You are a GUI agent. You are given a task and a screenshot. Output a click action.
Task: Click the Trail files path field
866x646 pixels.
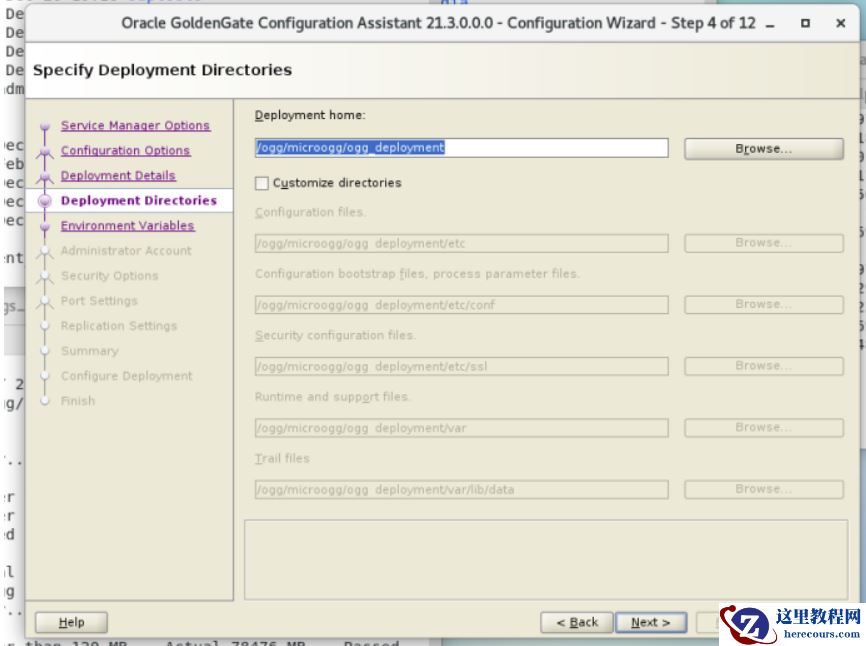[x=461, y=490]
